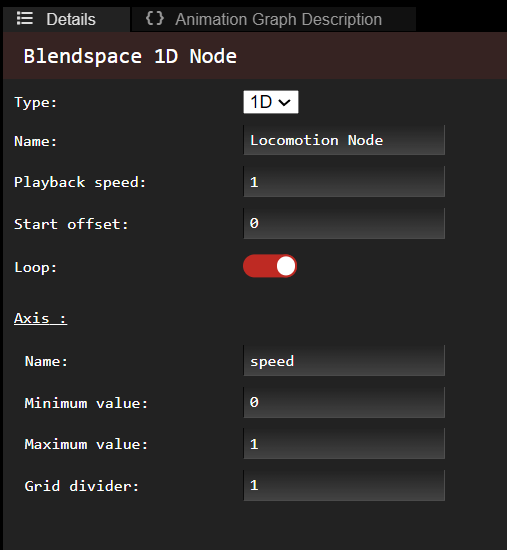Click the white knob of Loop toggle
The height and width of the screenshot is (550, 507).
pos(286,266)
